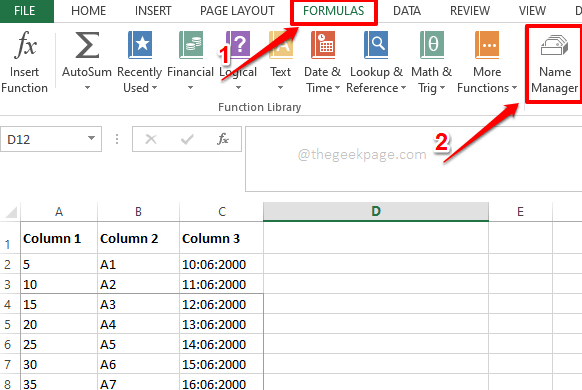Click the formula bar fx insert function icon
Image resolution: width=582 pixels, height=390 pixels.
pos(223,140)
